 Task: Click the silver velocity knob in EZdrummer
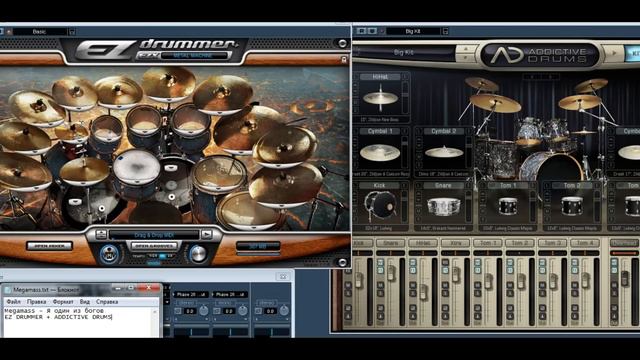[x=198, y=253]
